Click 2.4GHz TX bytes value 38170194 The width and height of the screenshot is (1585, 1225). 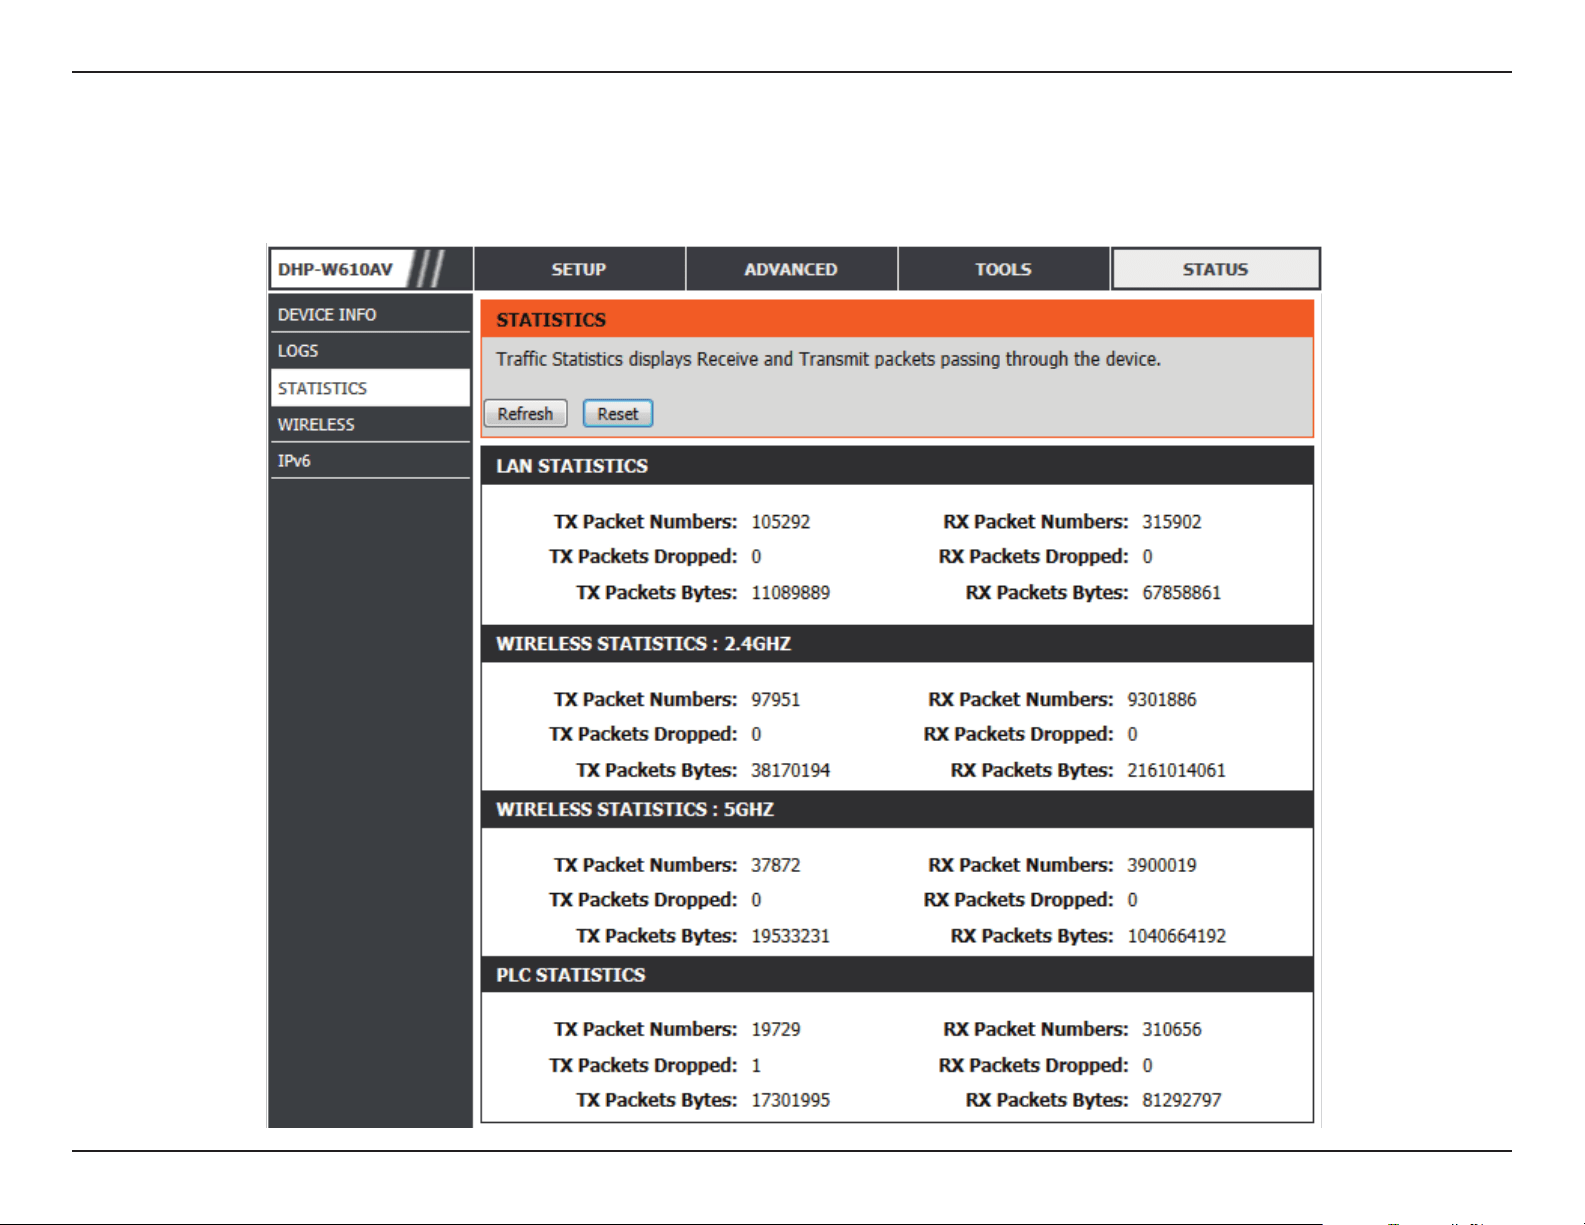(791, 771)
